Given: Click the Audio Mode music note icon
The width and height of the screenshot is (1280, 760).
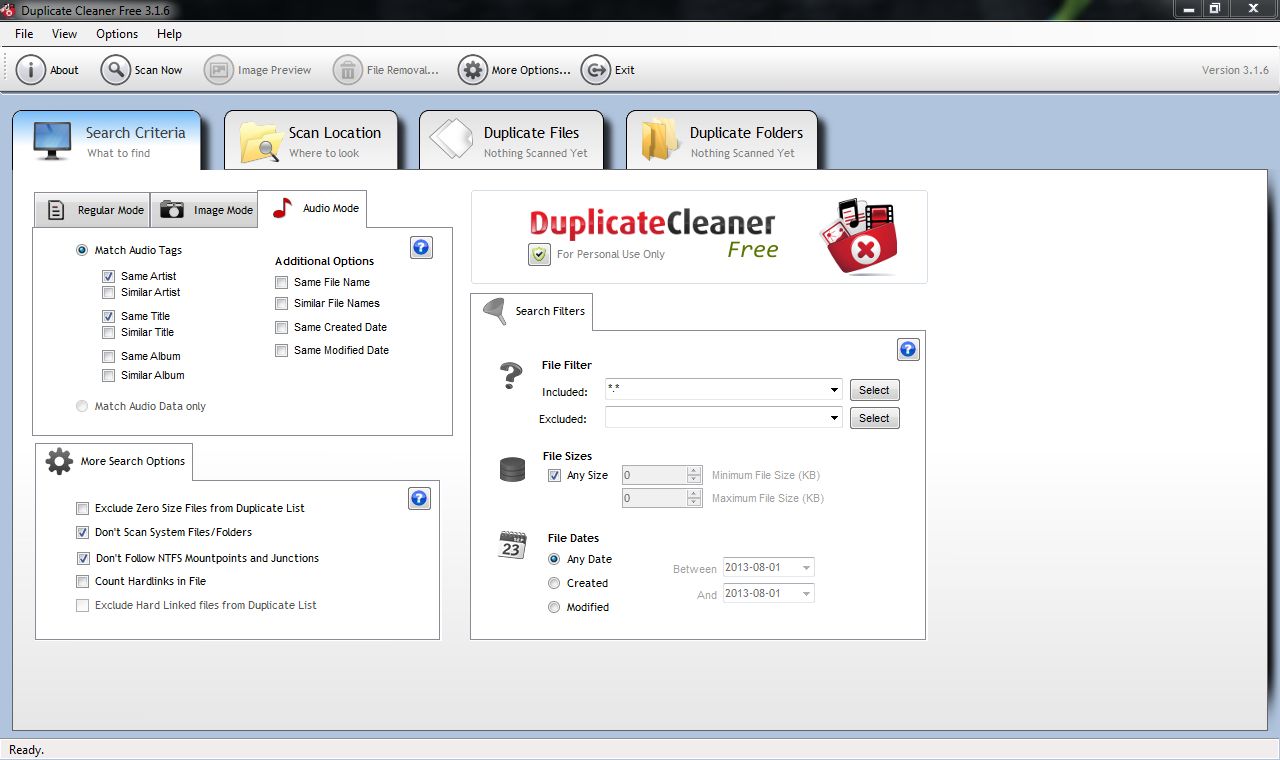Looking at the screenshot, I should 283,208.
